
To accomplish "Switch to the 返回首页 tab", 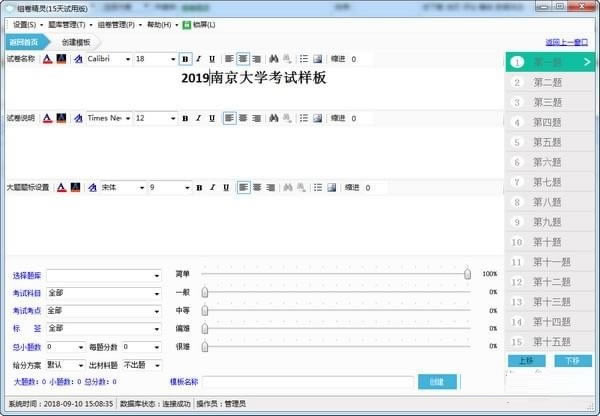I will click(24, 42).
